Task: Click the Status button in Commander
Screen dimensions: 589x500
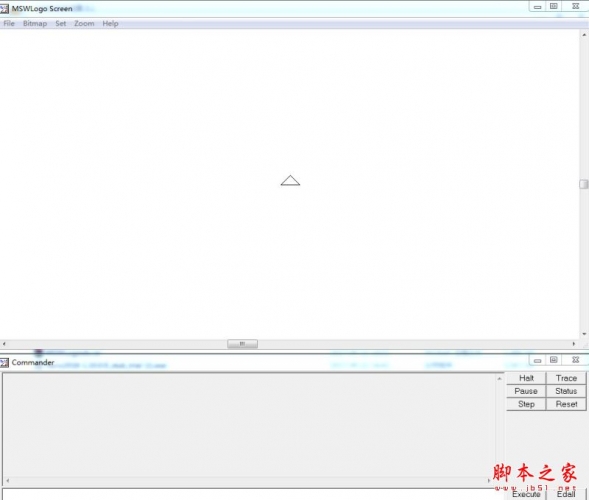Action: pyautogui.click(x=566, y=391)
